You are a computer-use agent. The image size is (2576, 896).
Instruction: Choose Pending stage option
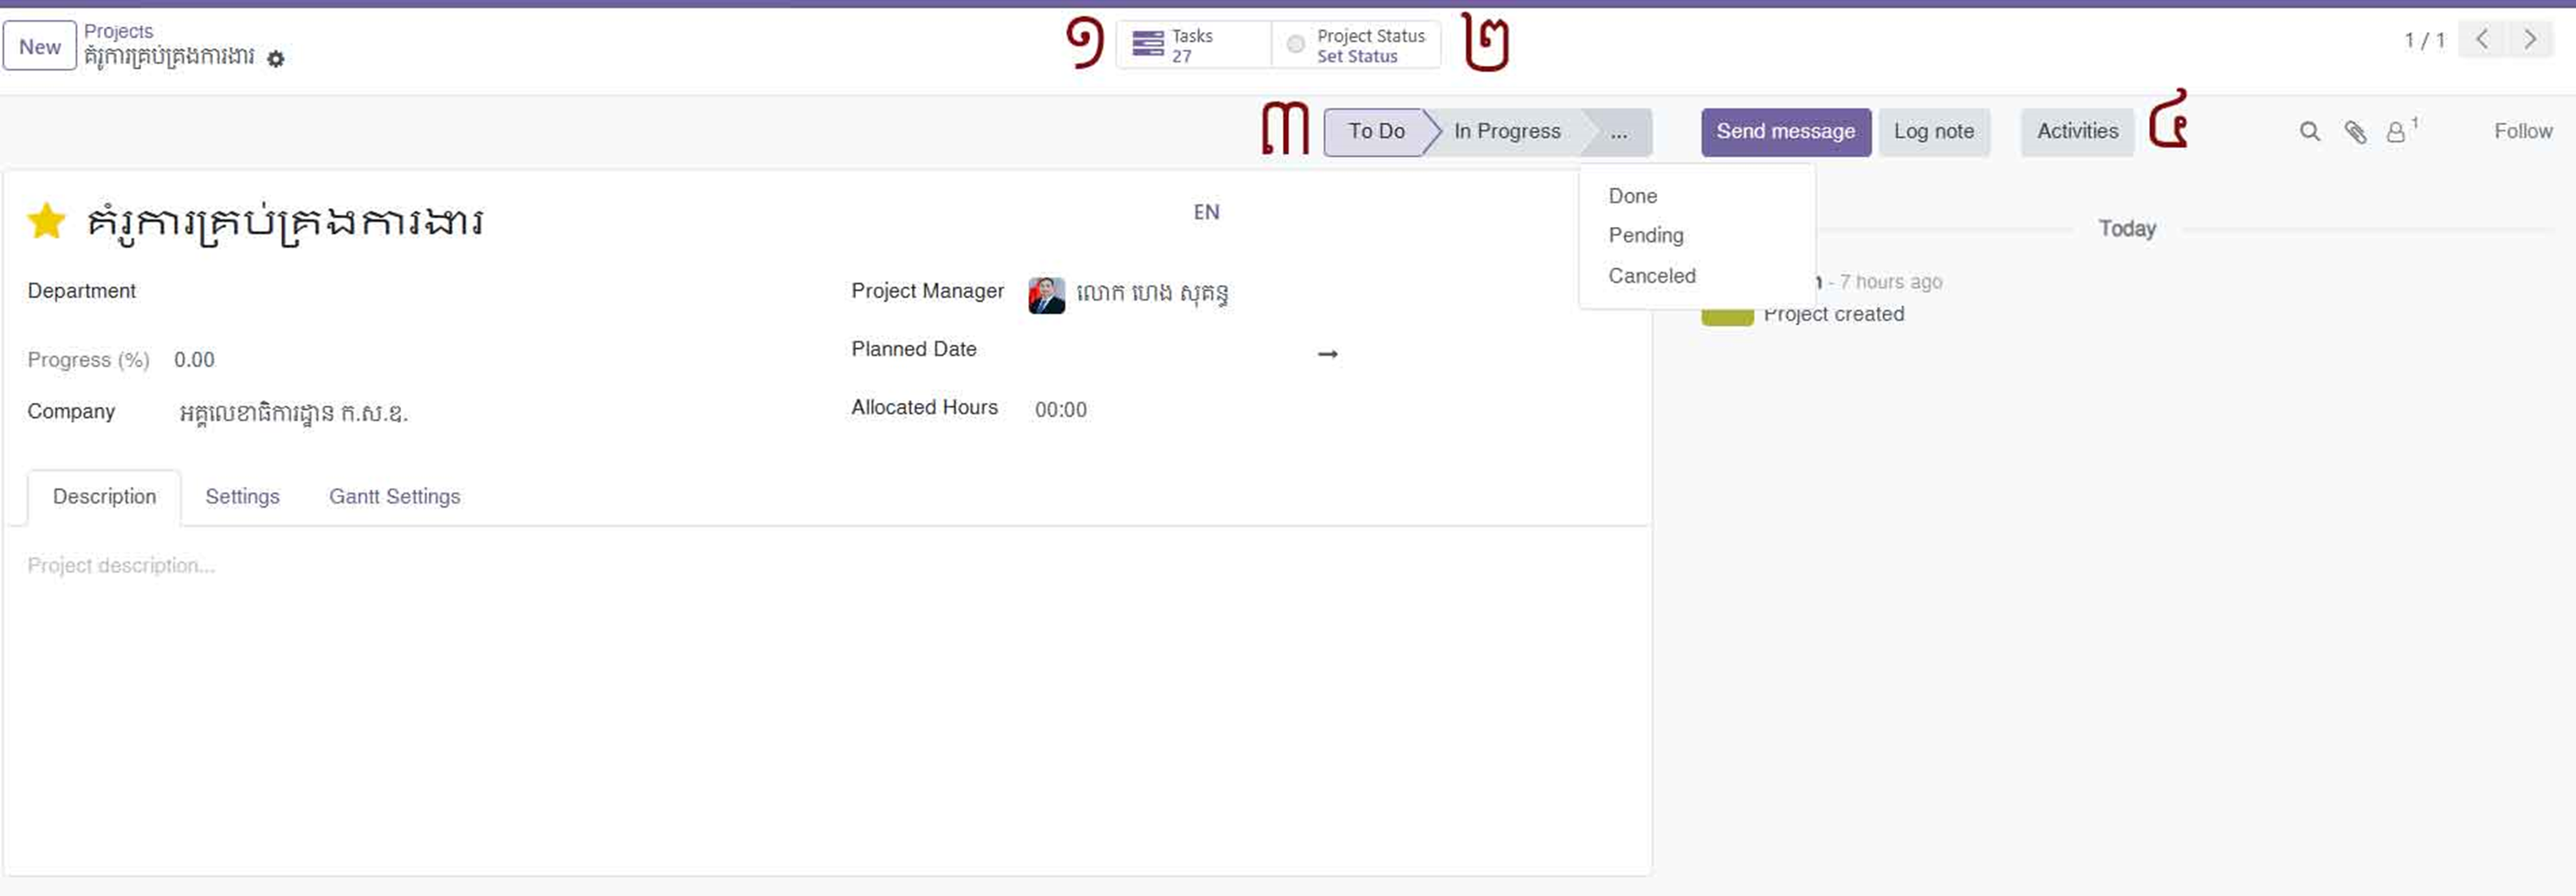coord(1645,235)
